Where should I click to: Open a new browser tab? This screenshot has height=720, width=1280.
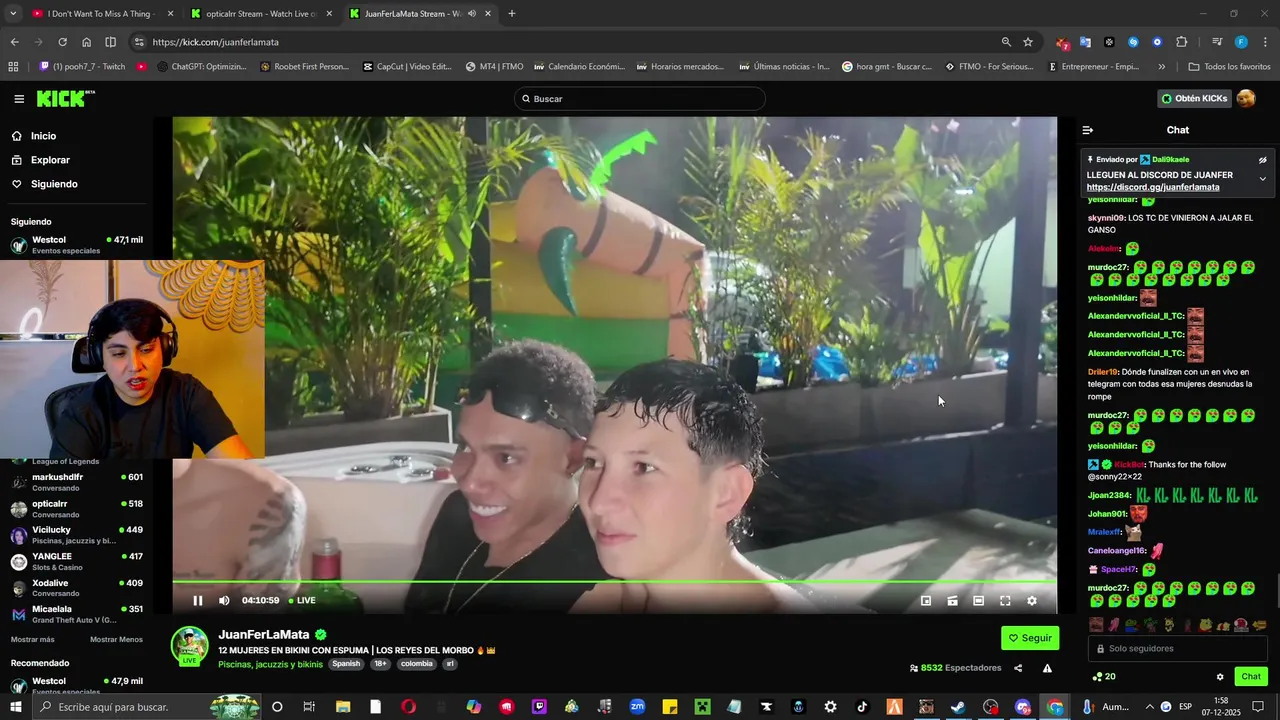(x=512, y=14)
